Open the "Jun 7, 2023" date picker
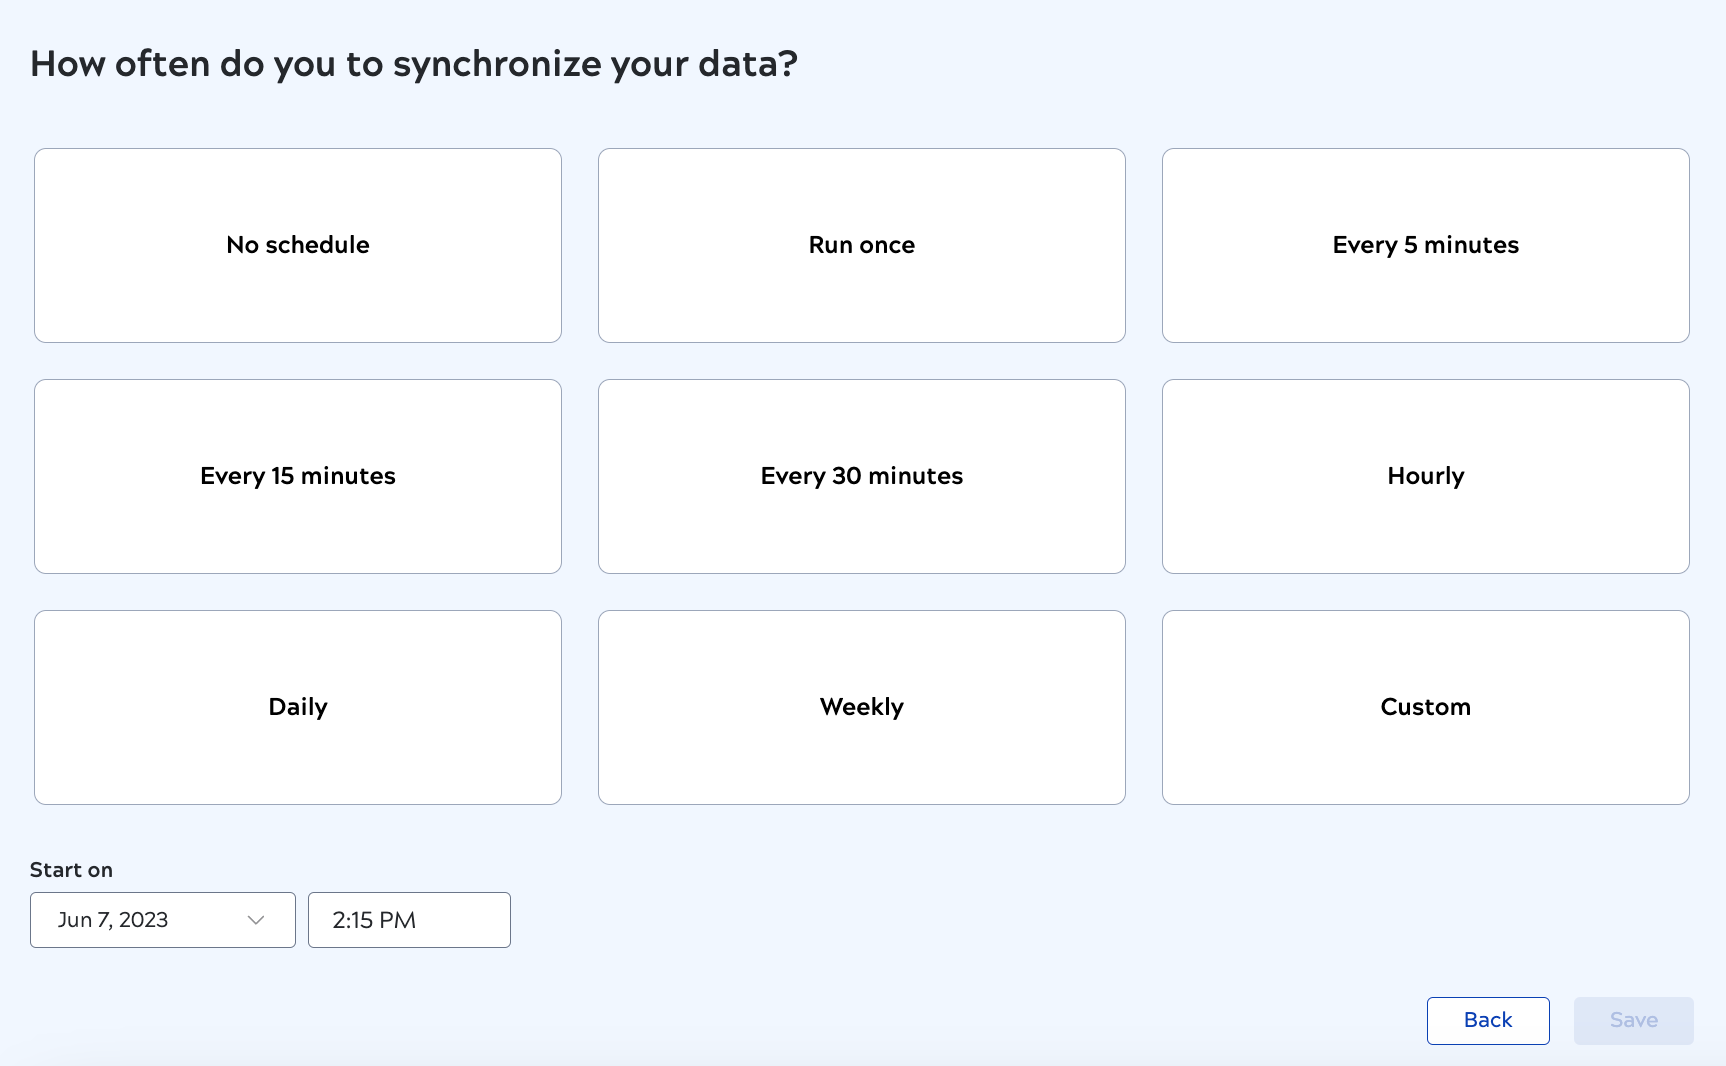This screenshot has width=1726, height=1066. coord(140,920)
